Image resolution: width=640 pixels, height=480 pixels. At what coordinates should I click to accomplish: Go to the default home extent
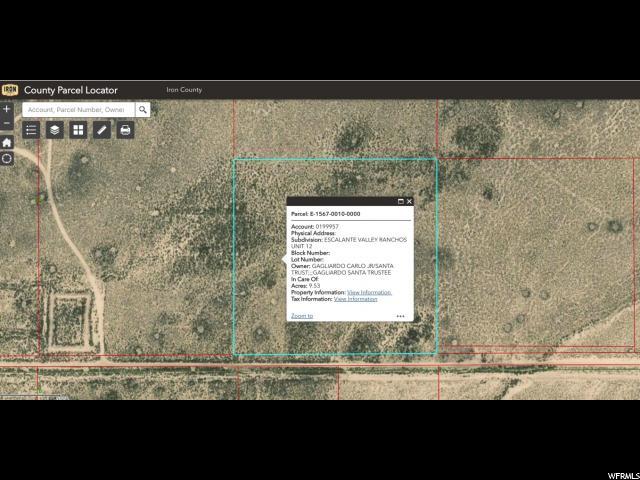(x=7, y=142)
